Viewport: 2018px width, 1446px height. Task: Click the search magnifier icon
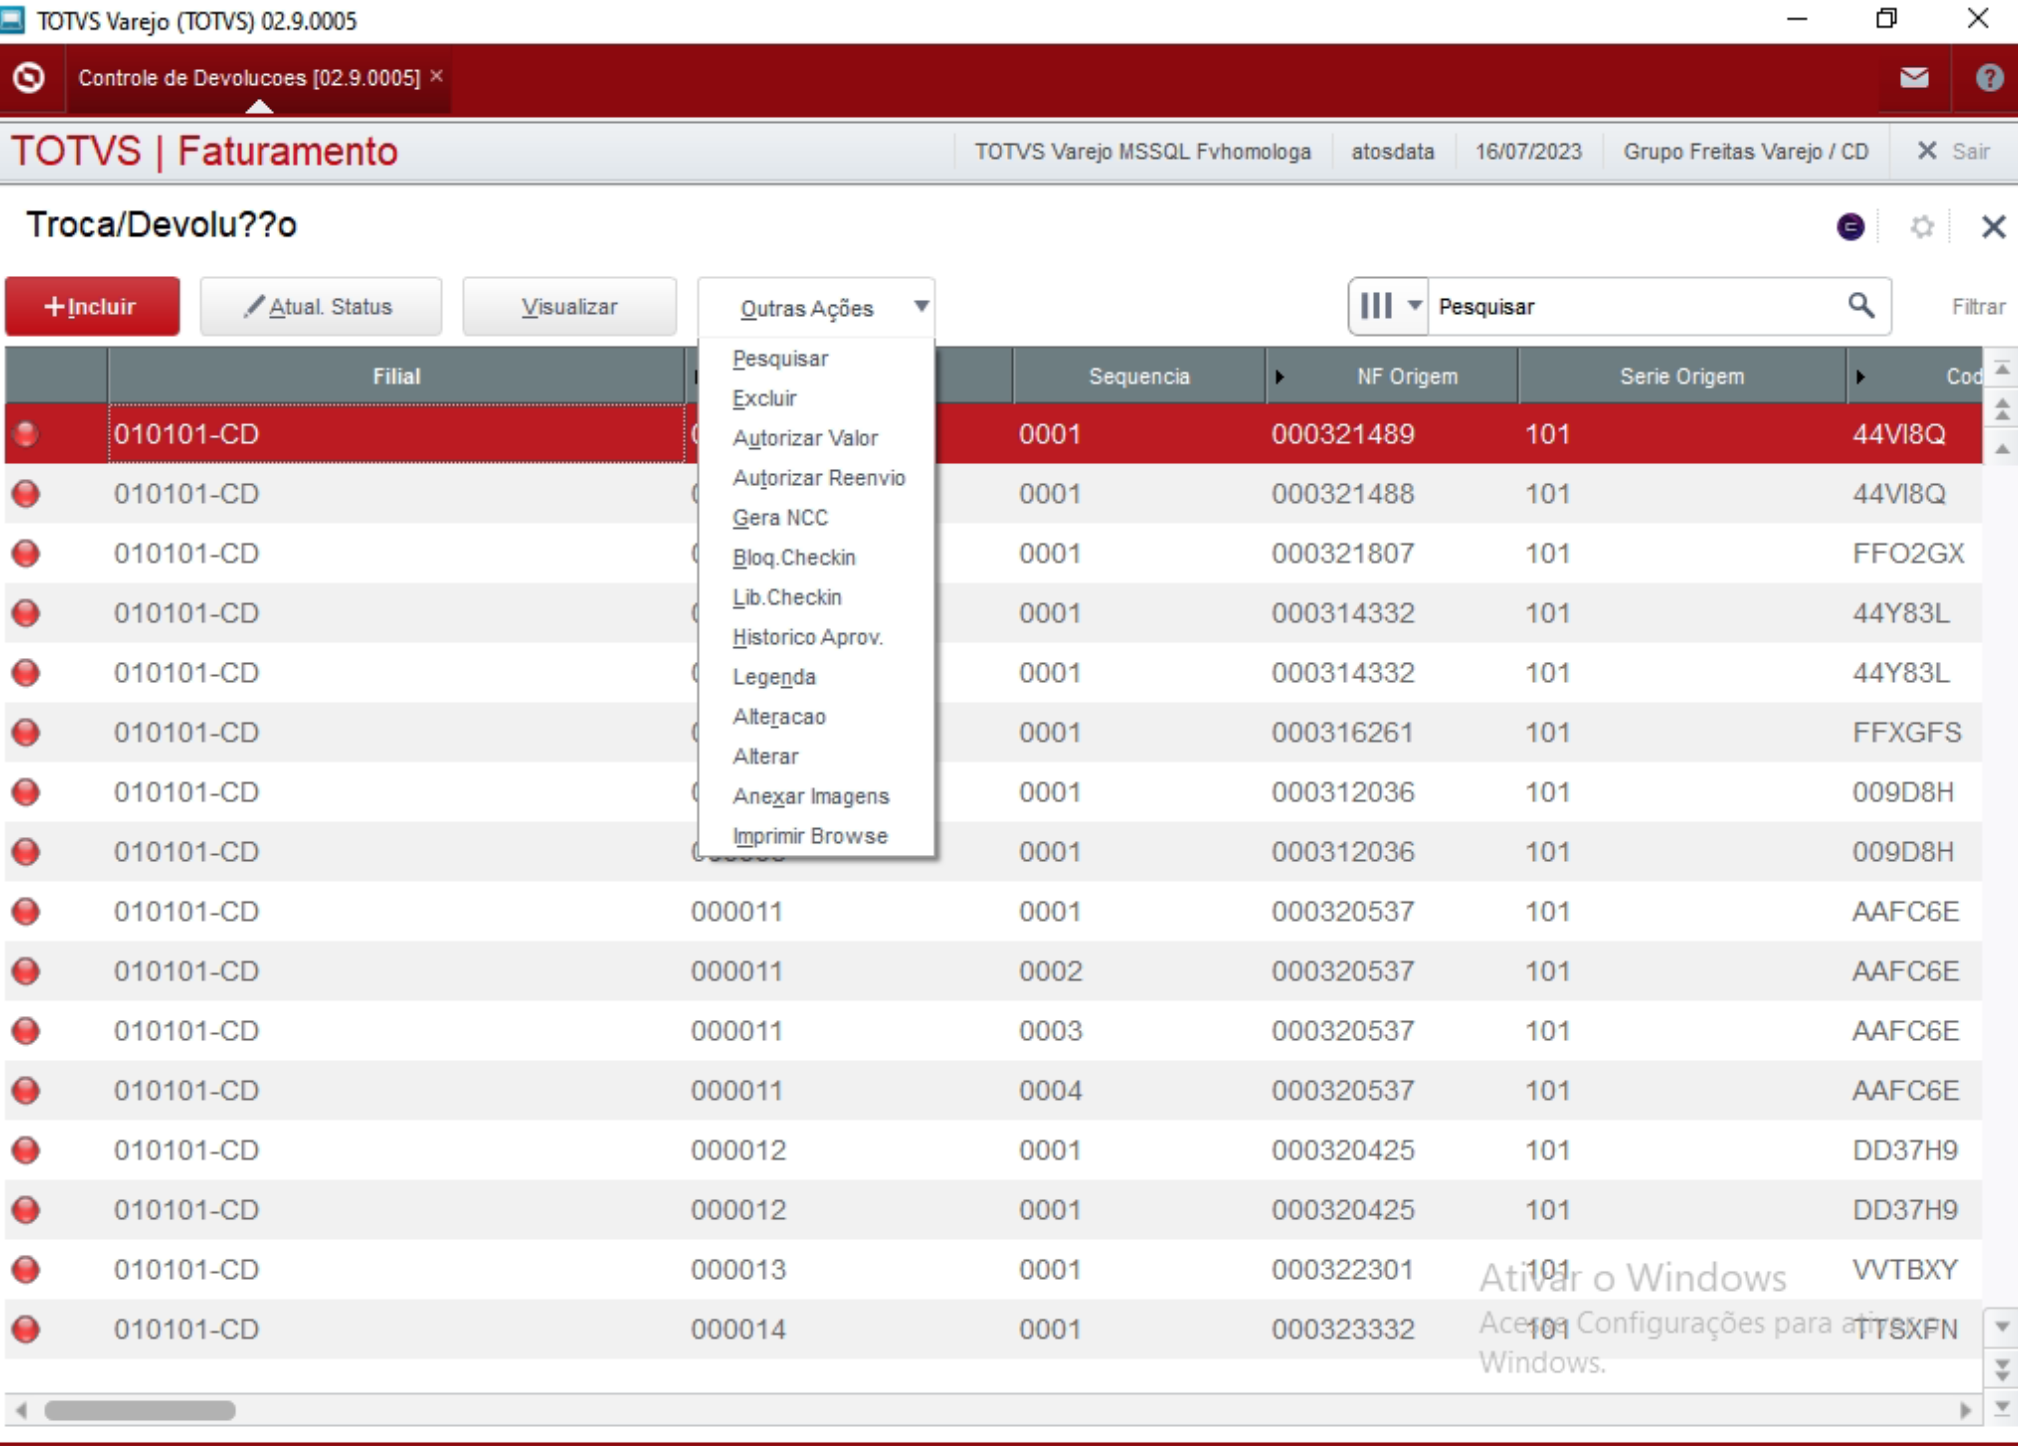pyautogui.click(x=1860, y=306)
